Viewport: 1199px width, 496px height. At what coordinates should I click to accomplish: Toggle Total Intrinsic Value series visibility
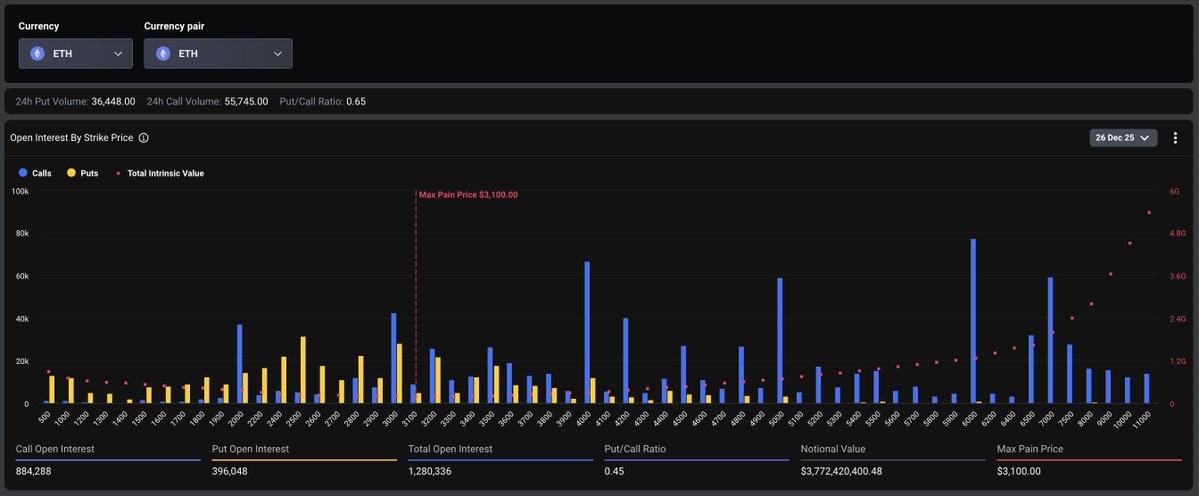pos(165,173)
